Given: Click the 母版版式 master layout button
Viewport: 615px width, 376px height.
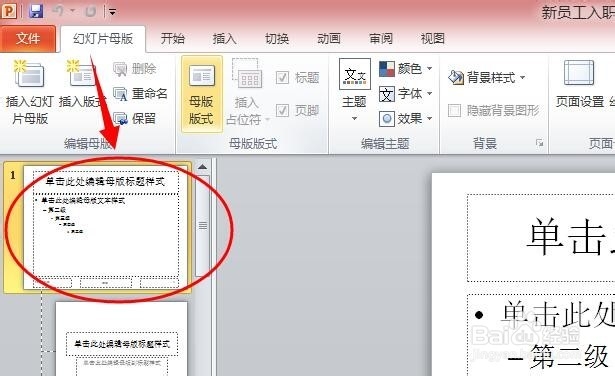Looking at the screenshot, I should pyautogui.click(x=202, y=94).
